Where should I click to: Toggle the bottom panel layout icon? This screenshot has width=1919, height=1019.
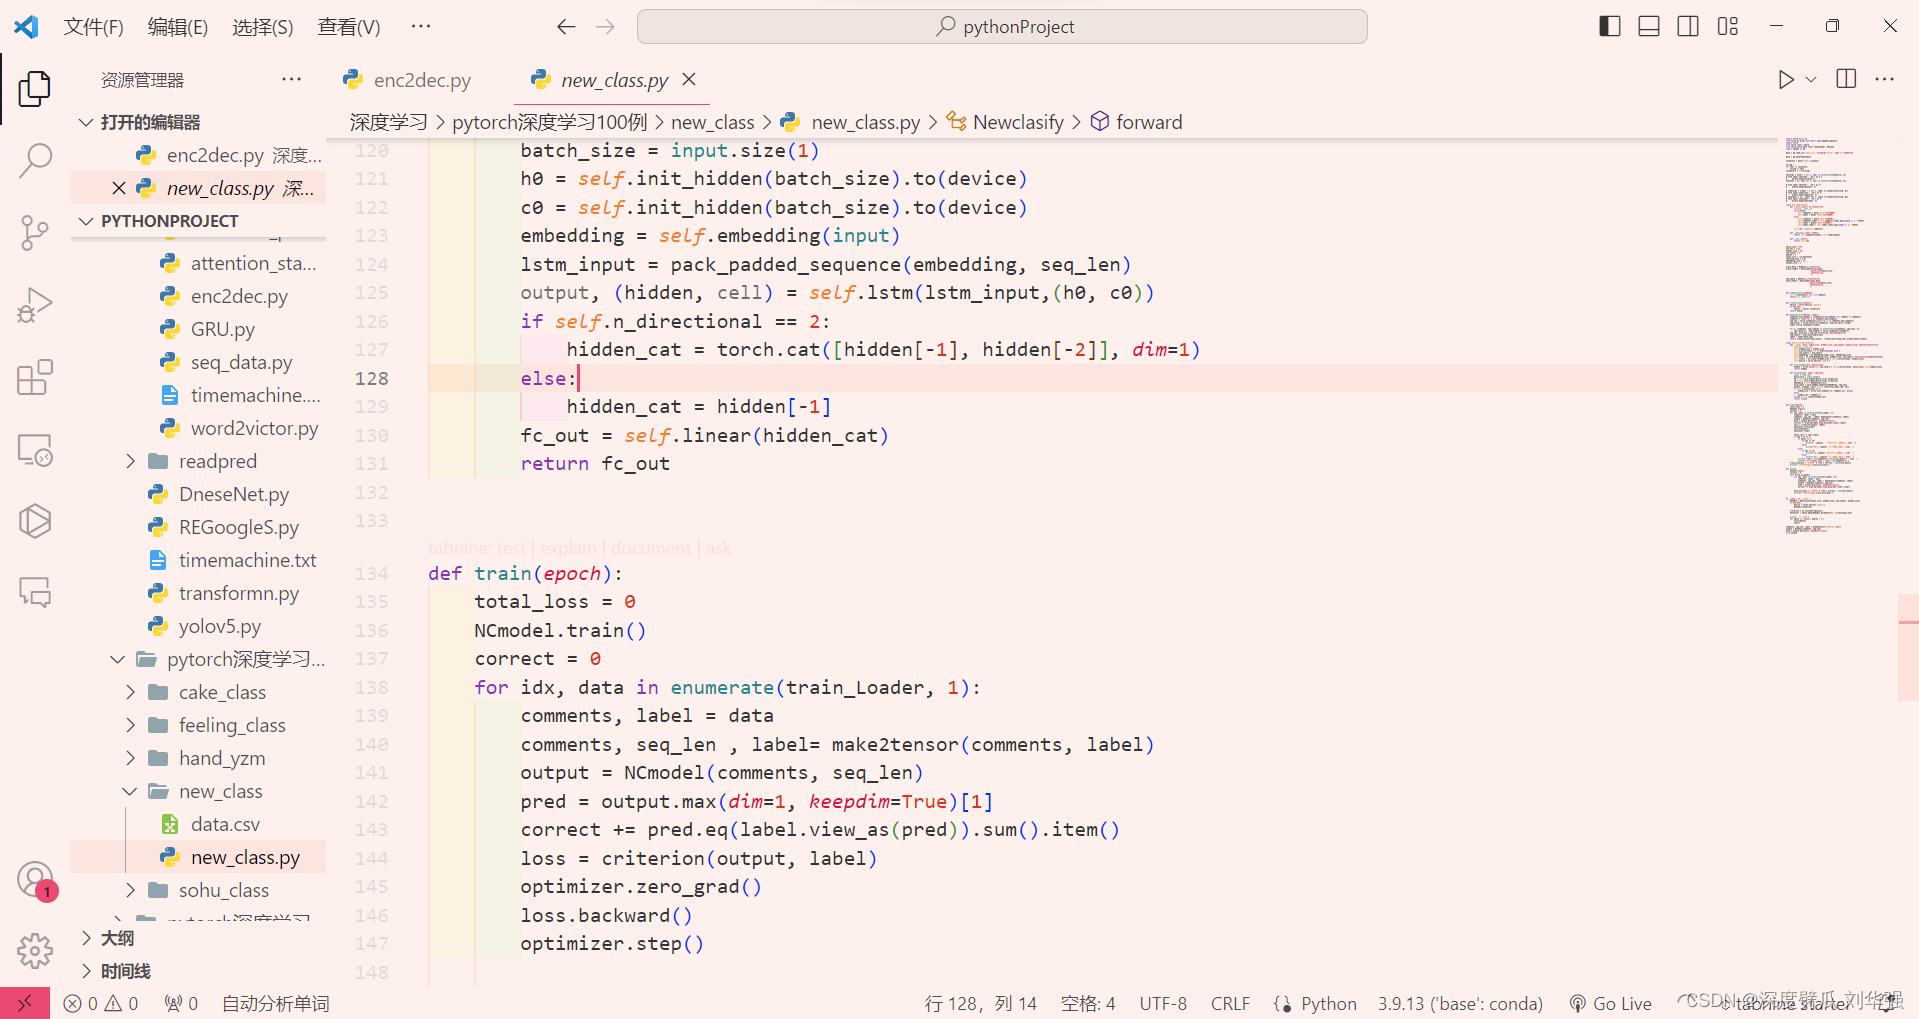[x=1648, y=26]
